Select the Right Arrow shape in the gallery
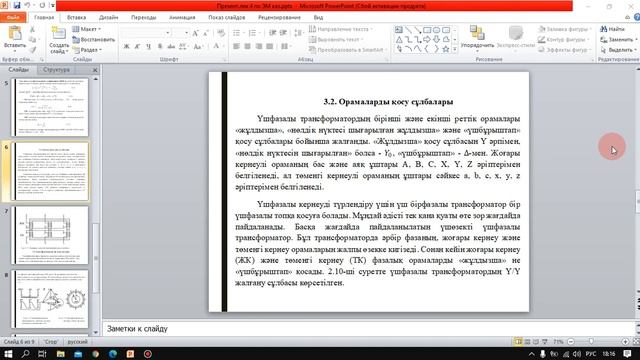640x360 pixels. coord(427,40)
